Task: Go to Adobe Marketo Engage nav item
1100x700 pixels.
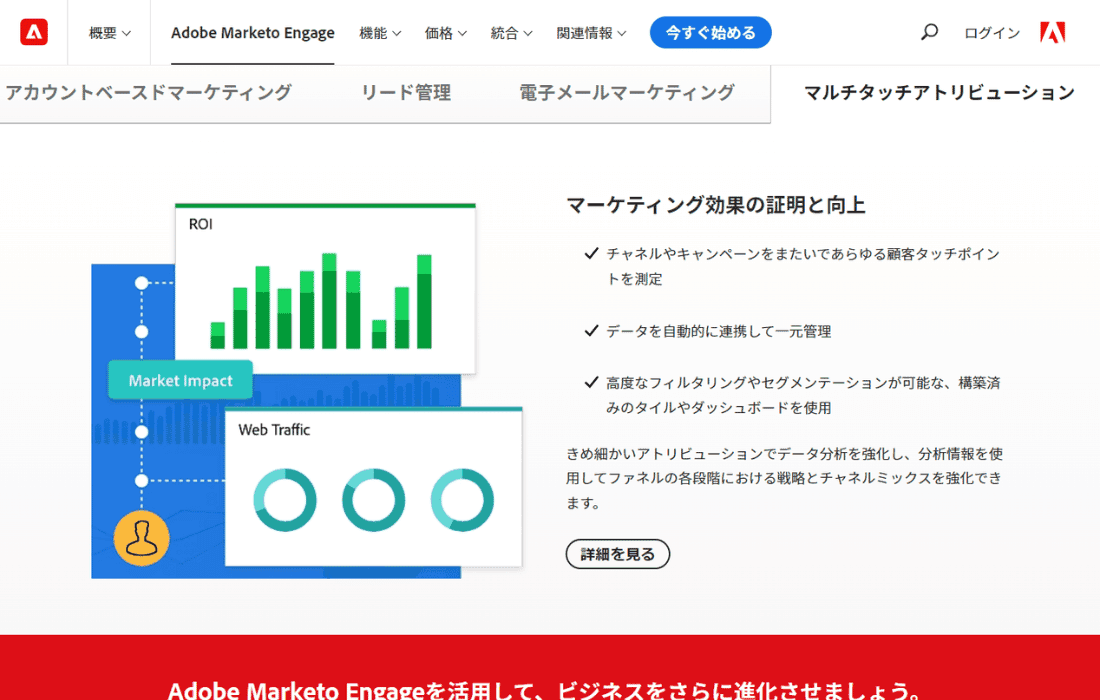Action: (x=253, y=33)
